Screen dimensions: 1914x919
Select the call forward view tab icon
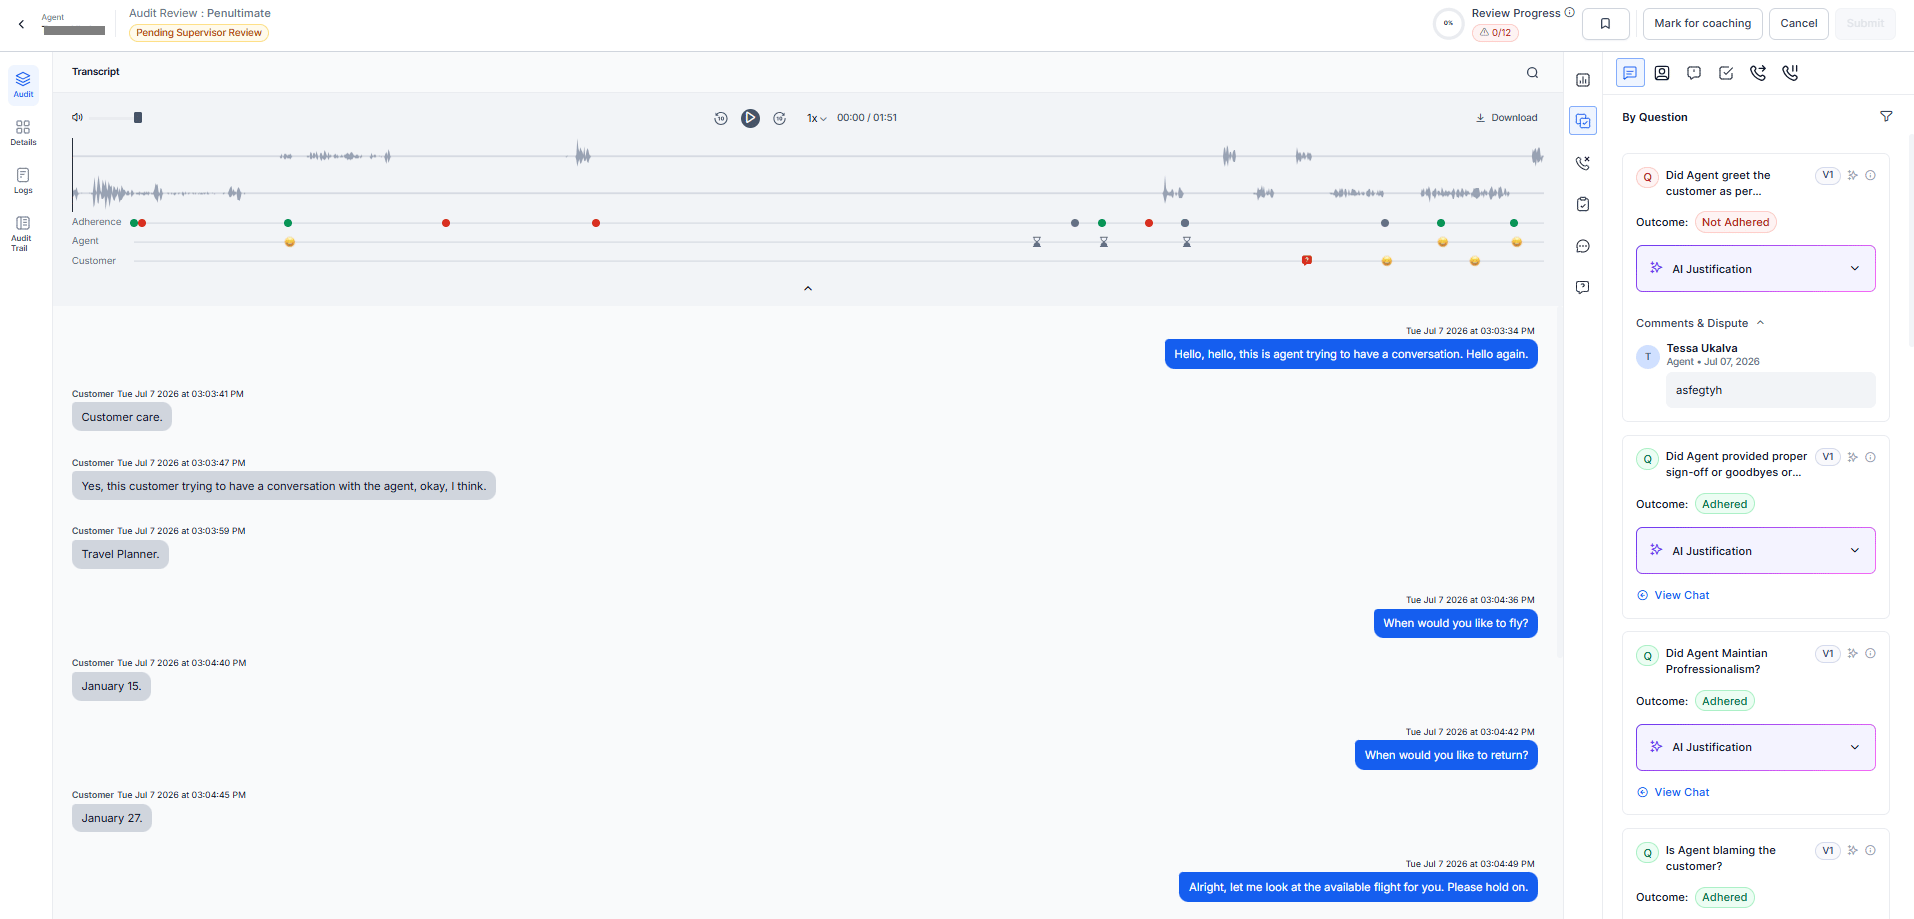pyautogui.click(x=1758, y=73)
